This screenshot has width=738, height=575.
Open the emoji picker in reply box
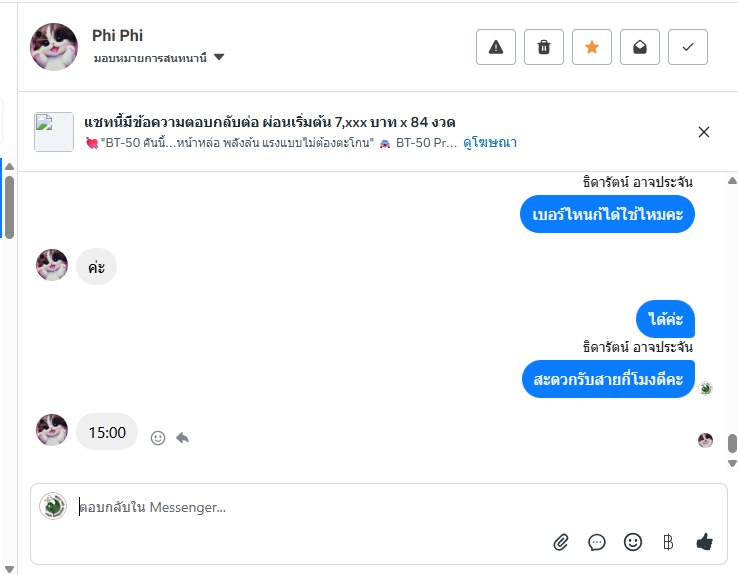(x=633, y=542)
